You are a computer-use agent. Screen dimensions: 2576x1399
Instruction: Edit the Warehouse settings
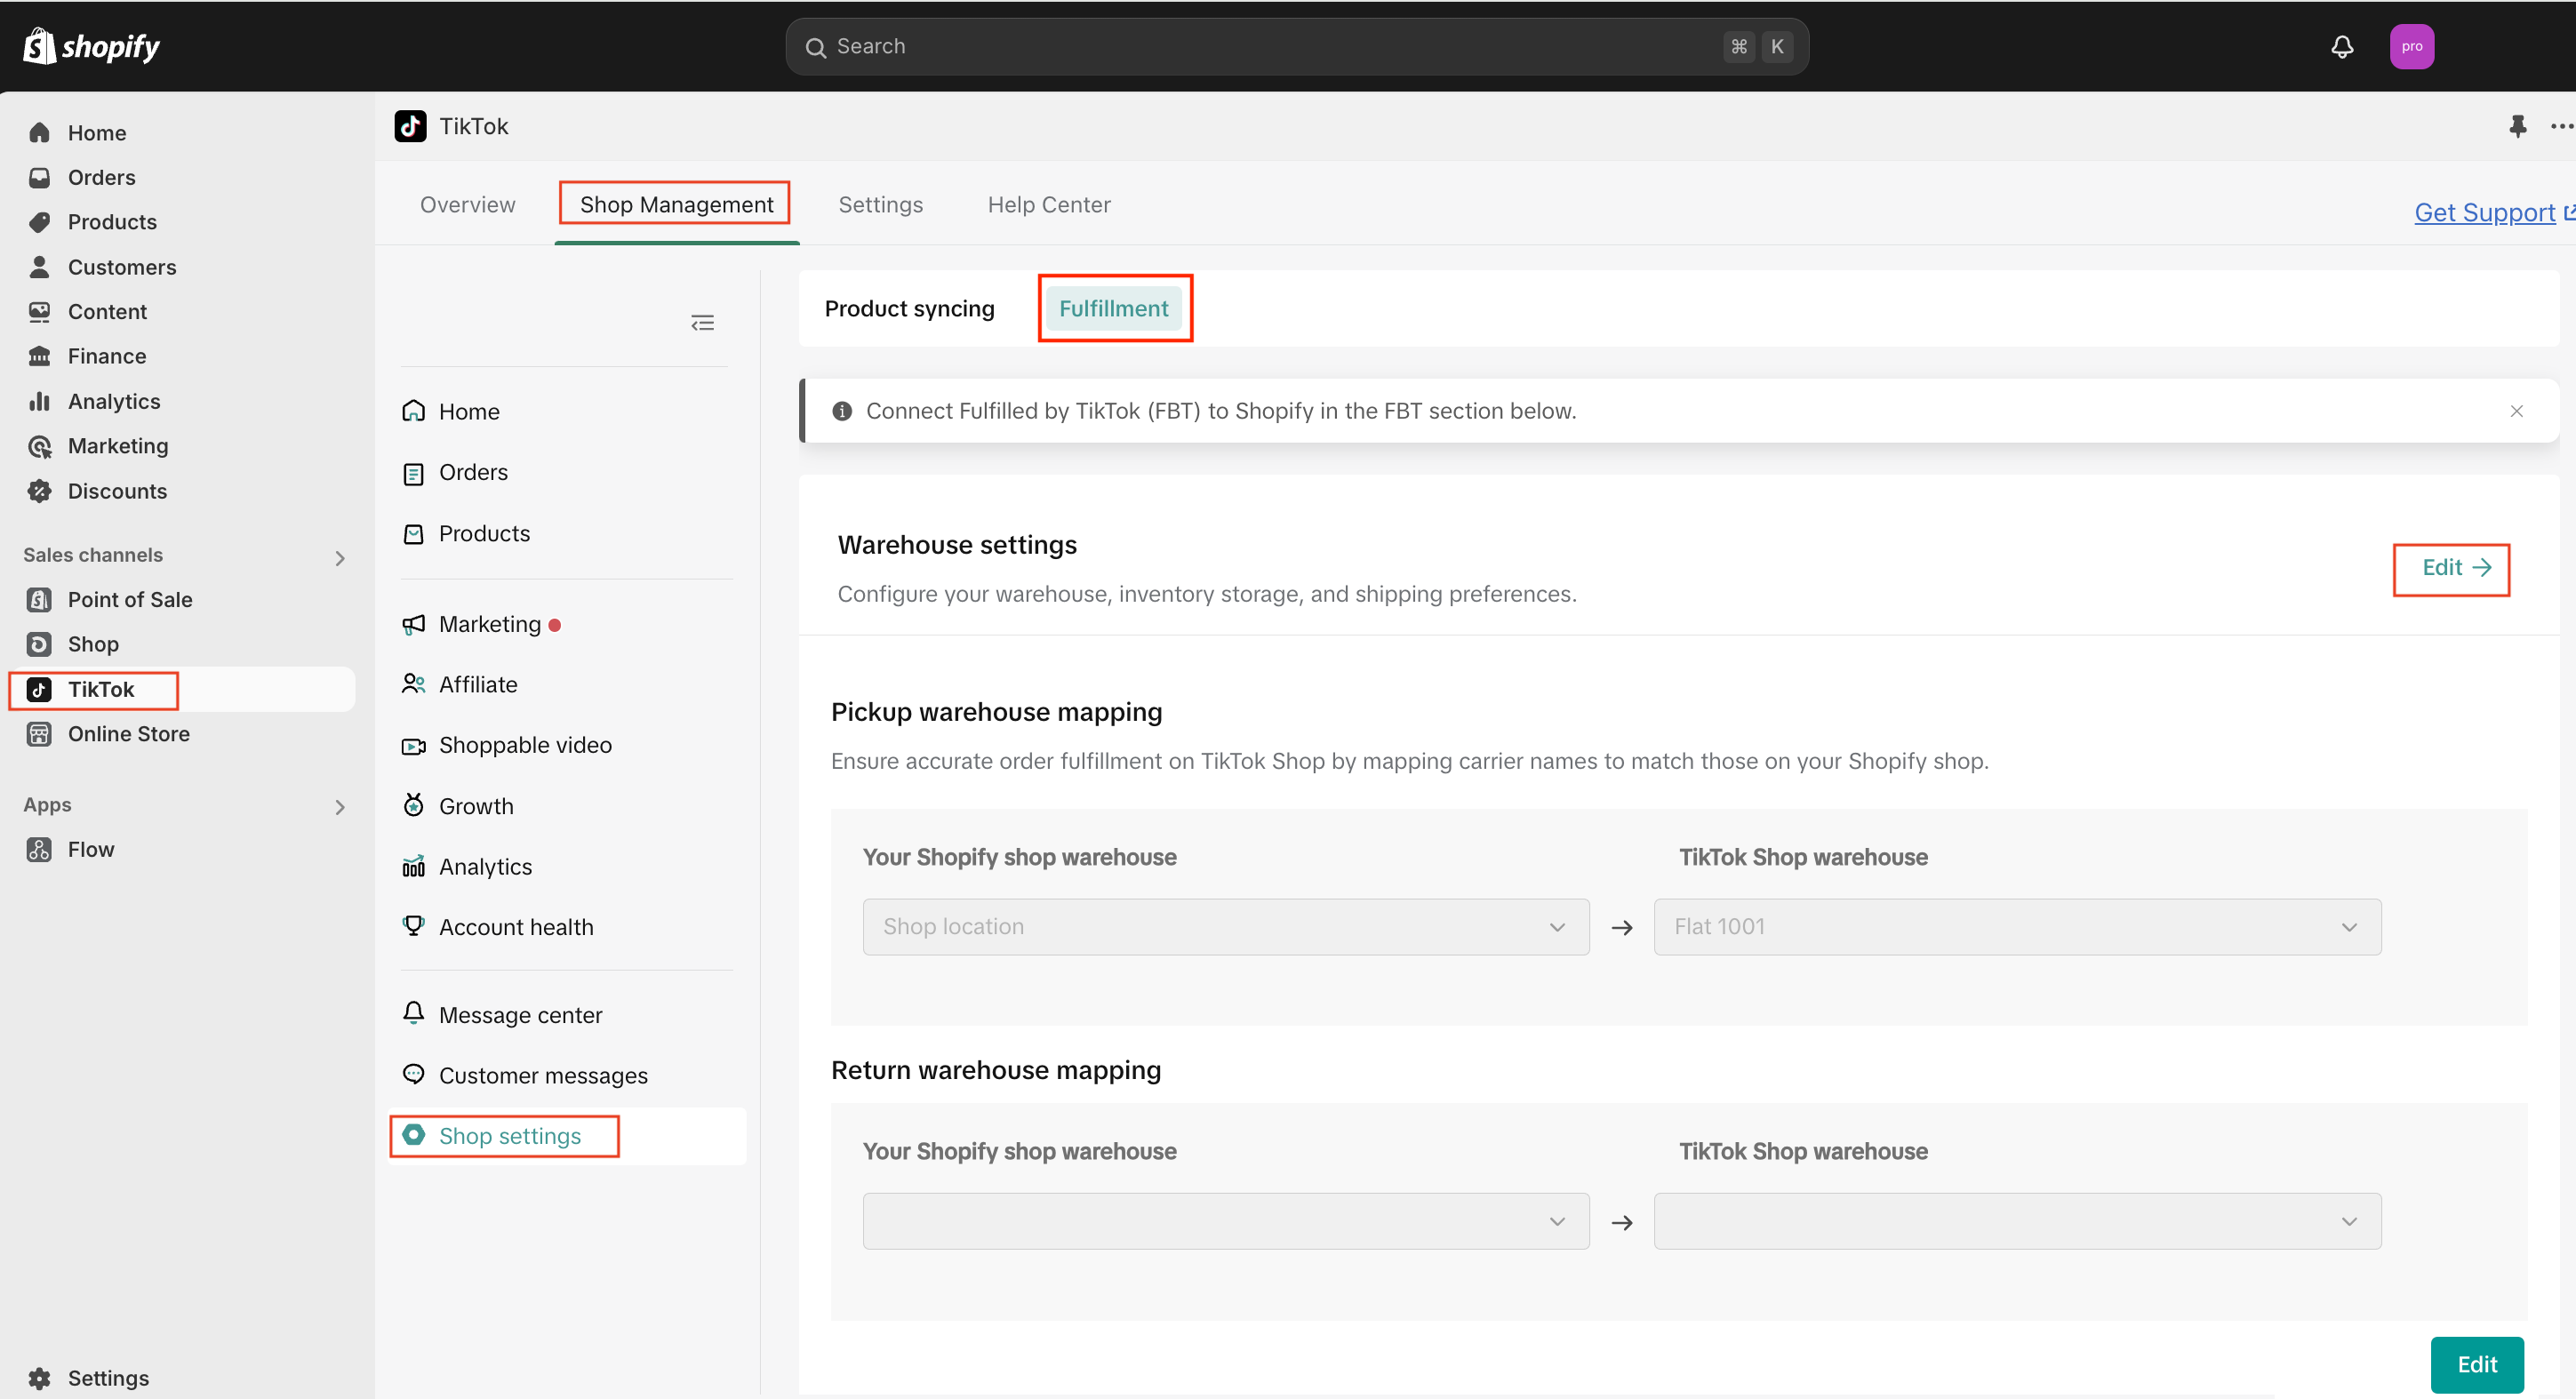point(2455,568)
